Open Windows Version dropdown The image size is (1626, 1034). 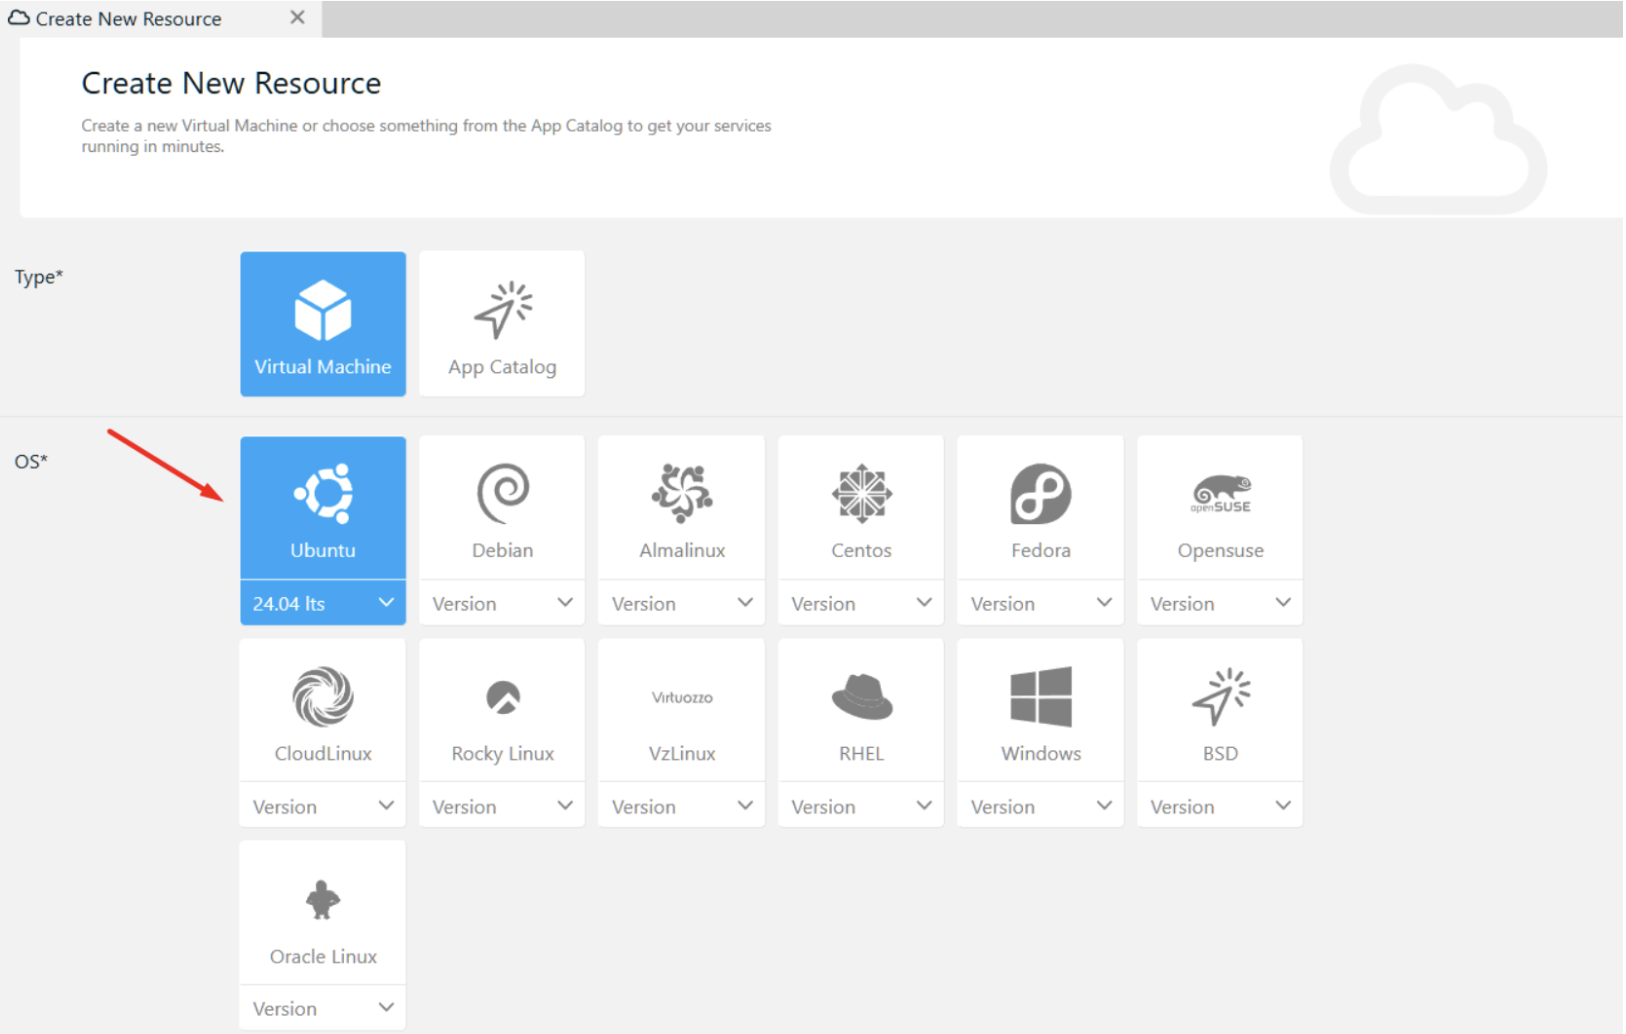coord(1041,806)
